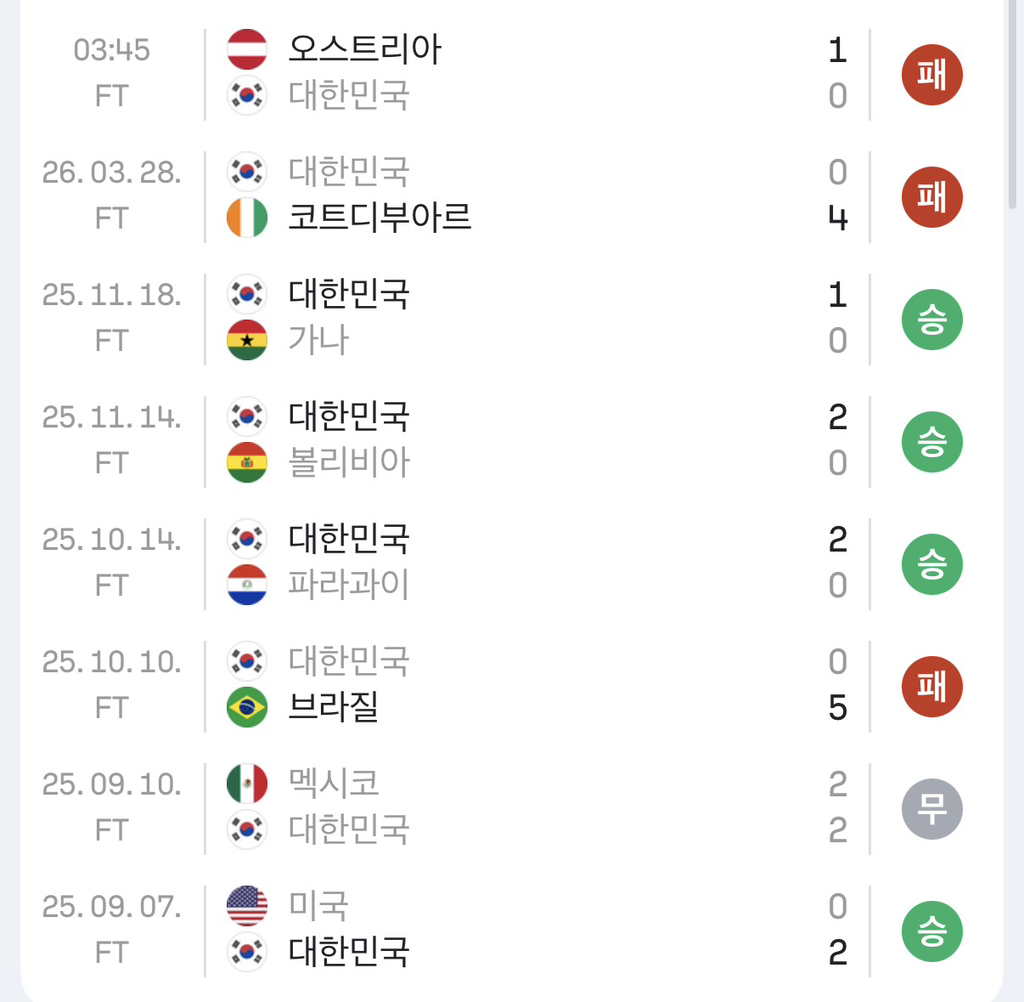Click the Côte d'Ivoire flag icon
The height and width of the screenshot is (1002, 1024).
(247, 218)
